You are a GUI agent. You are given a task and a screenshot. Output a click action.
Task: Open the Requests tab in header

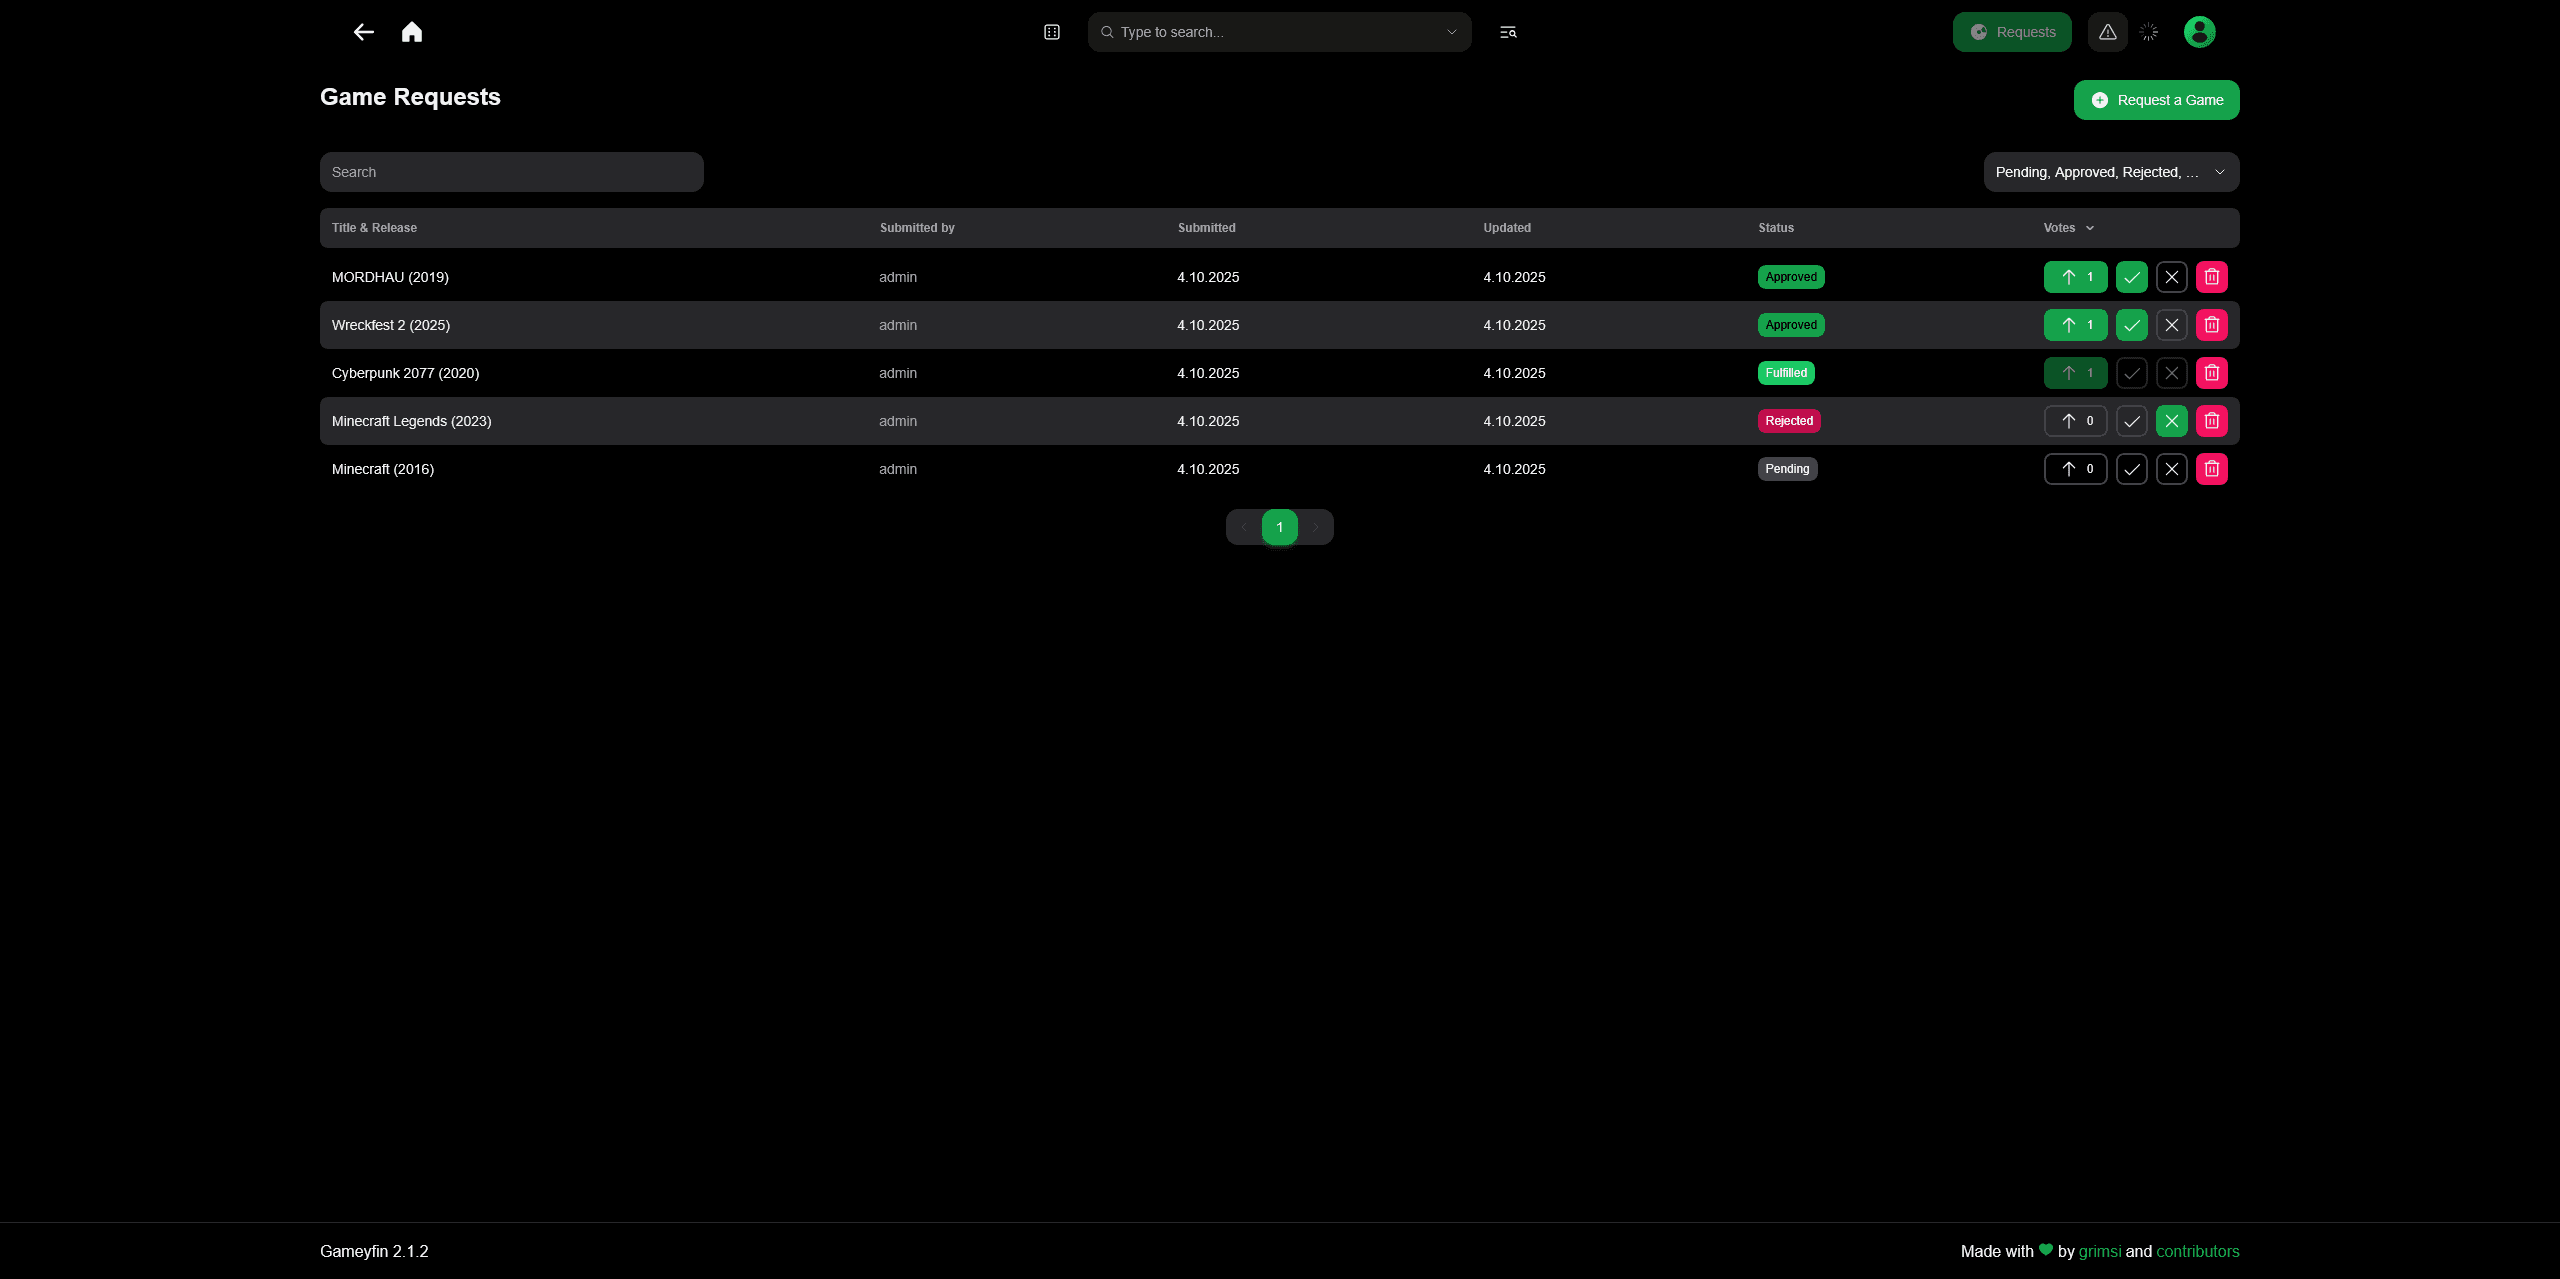[x=2012, y=32]
